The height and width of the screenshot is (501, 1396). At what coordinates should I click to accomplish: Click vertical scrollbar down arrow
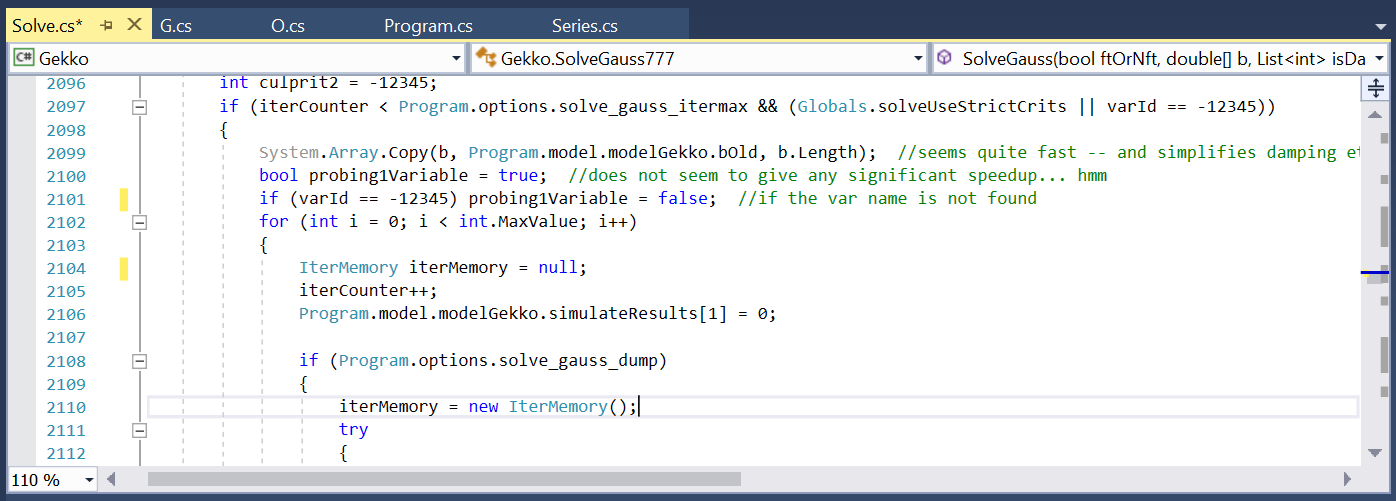(1375, 453)
